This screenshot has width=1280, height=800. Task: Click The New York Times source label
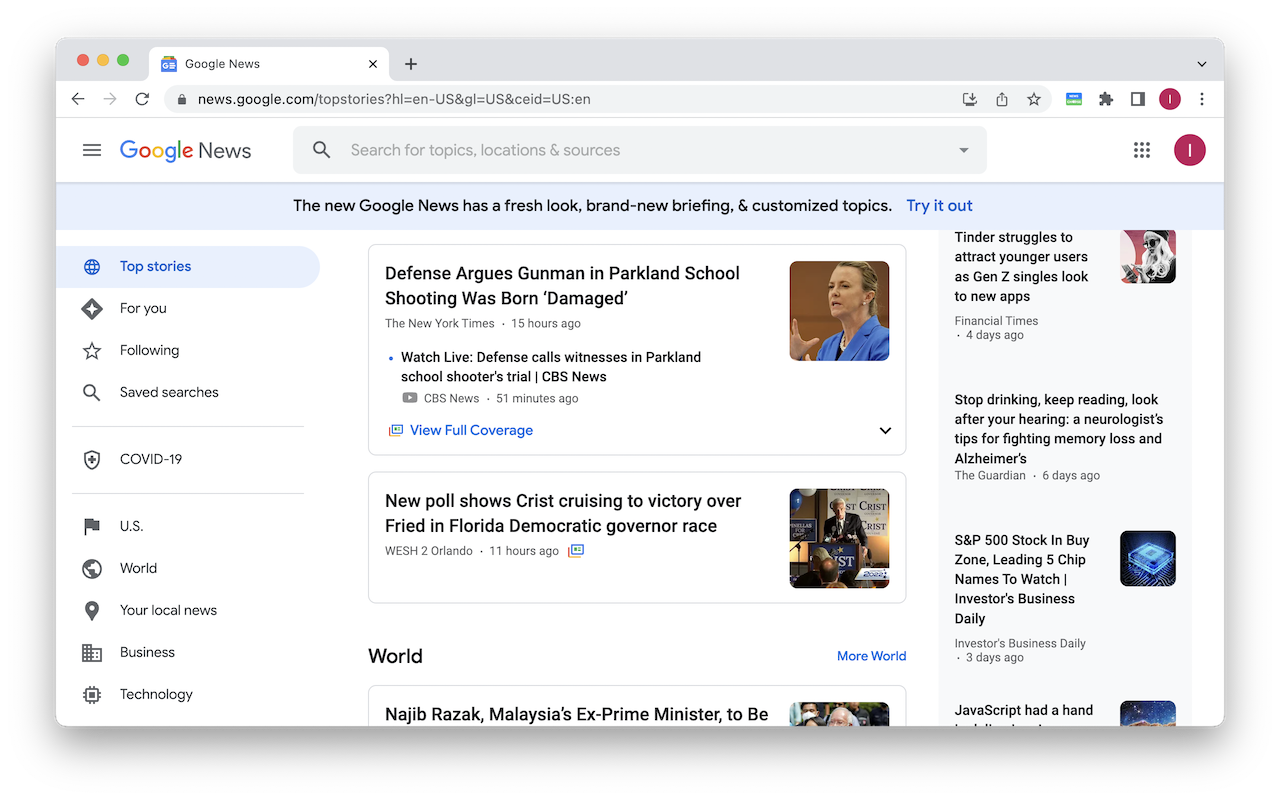click(x=440, y=323)
